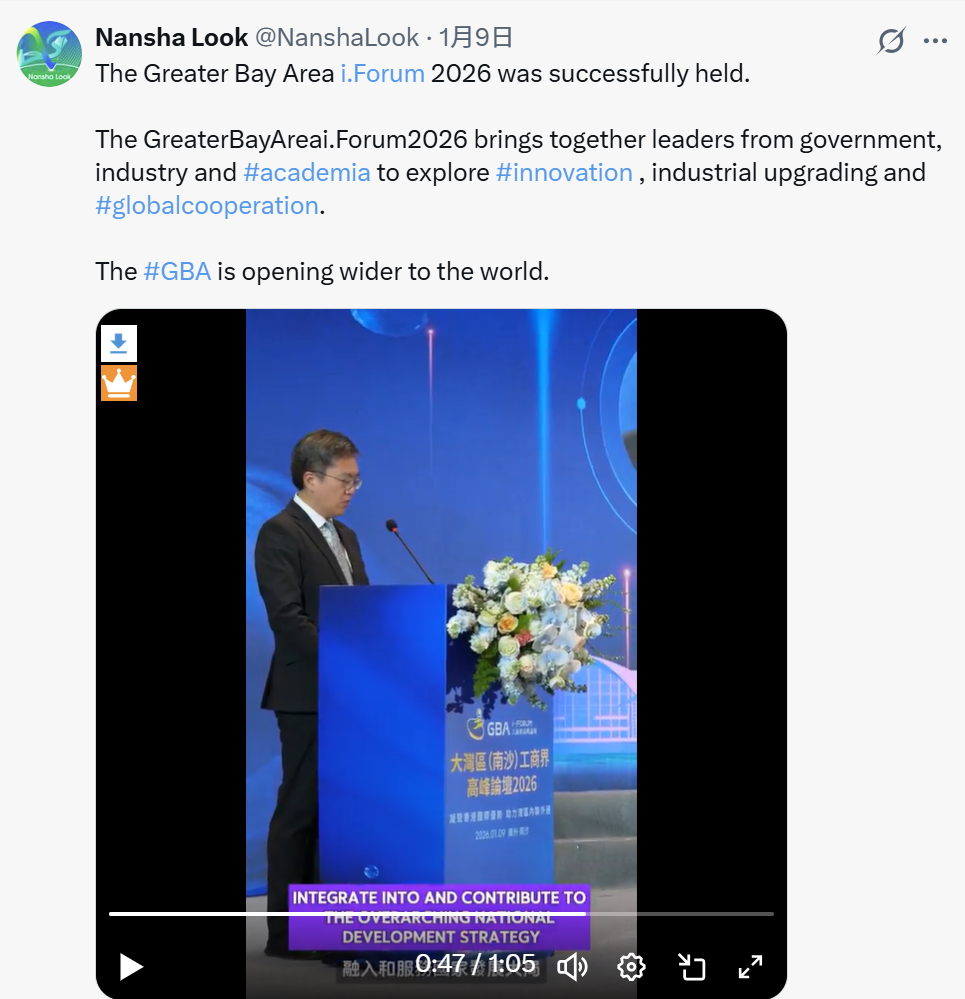The width and height of the screenshot is (965, 999).
Task: Mute the video via speaker icon
Action: (x=572, y=967)
